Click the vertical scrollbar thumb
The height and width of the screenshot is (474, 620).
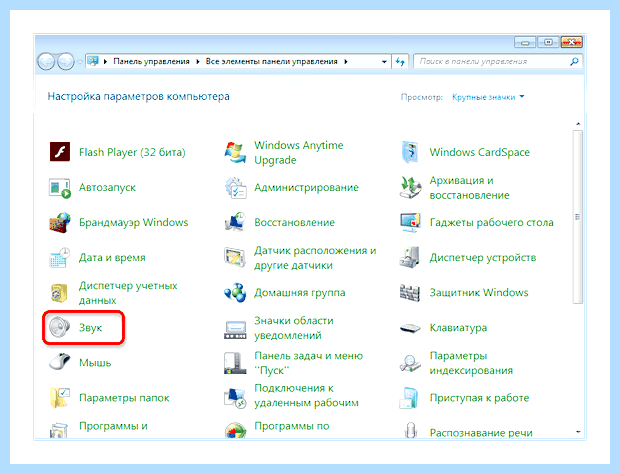[x=577, y=217]
